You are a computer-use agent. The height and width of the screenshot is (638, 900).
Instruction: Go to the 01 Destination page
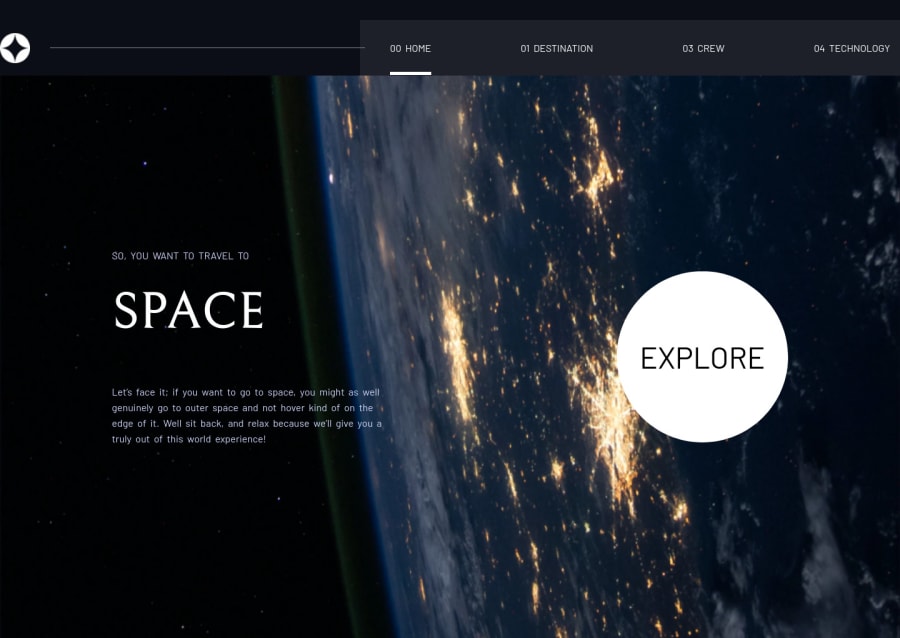[557, 49]
